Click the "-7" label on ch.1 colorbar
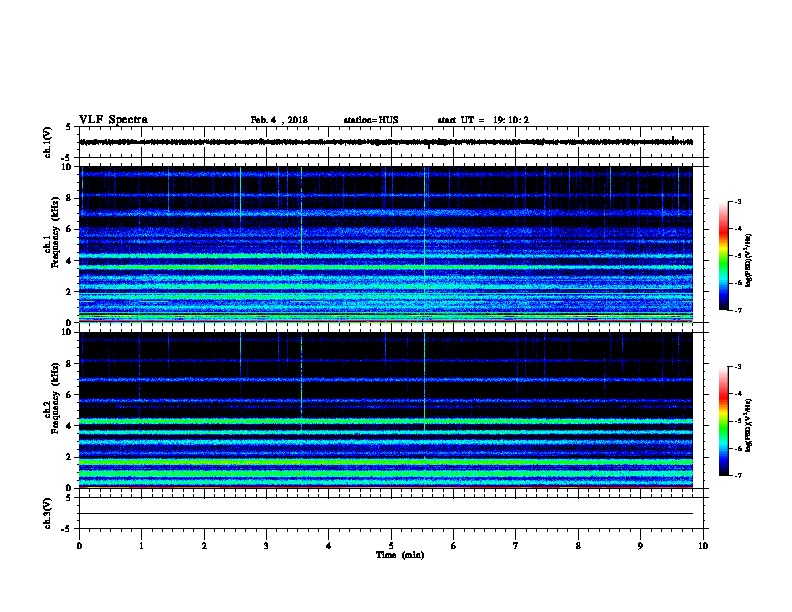Screen dimensions: 792x612 pos(737,310)
